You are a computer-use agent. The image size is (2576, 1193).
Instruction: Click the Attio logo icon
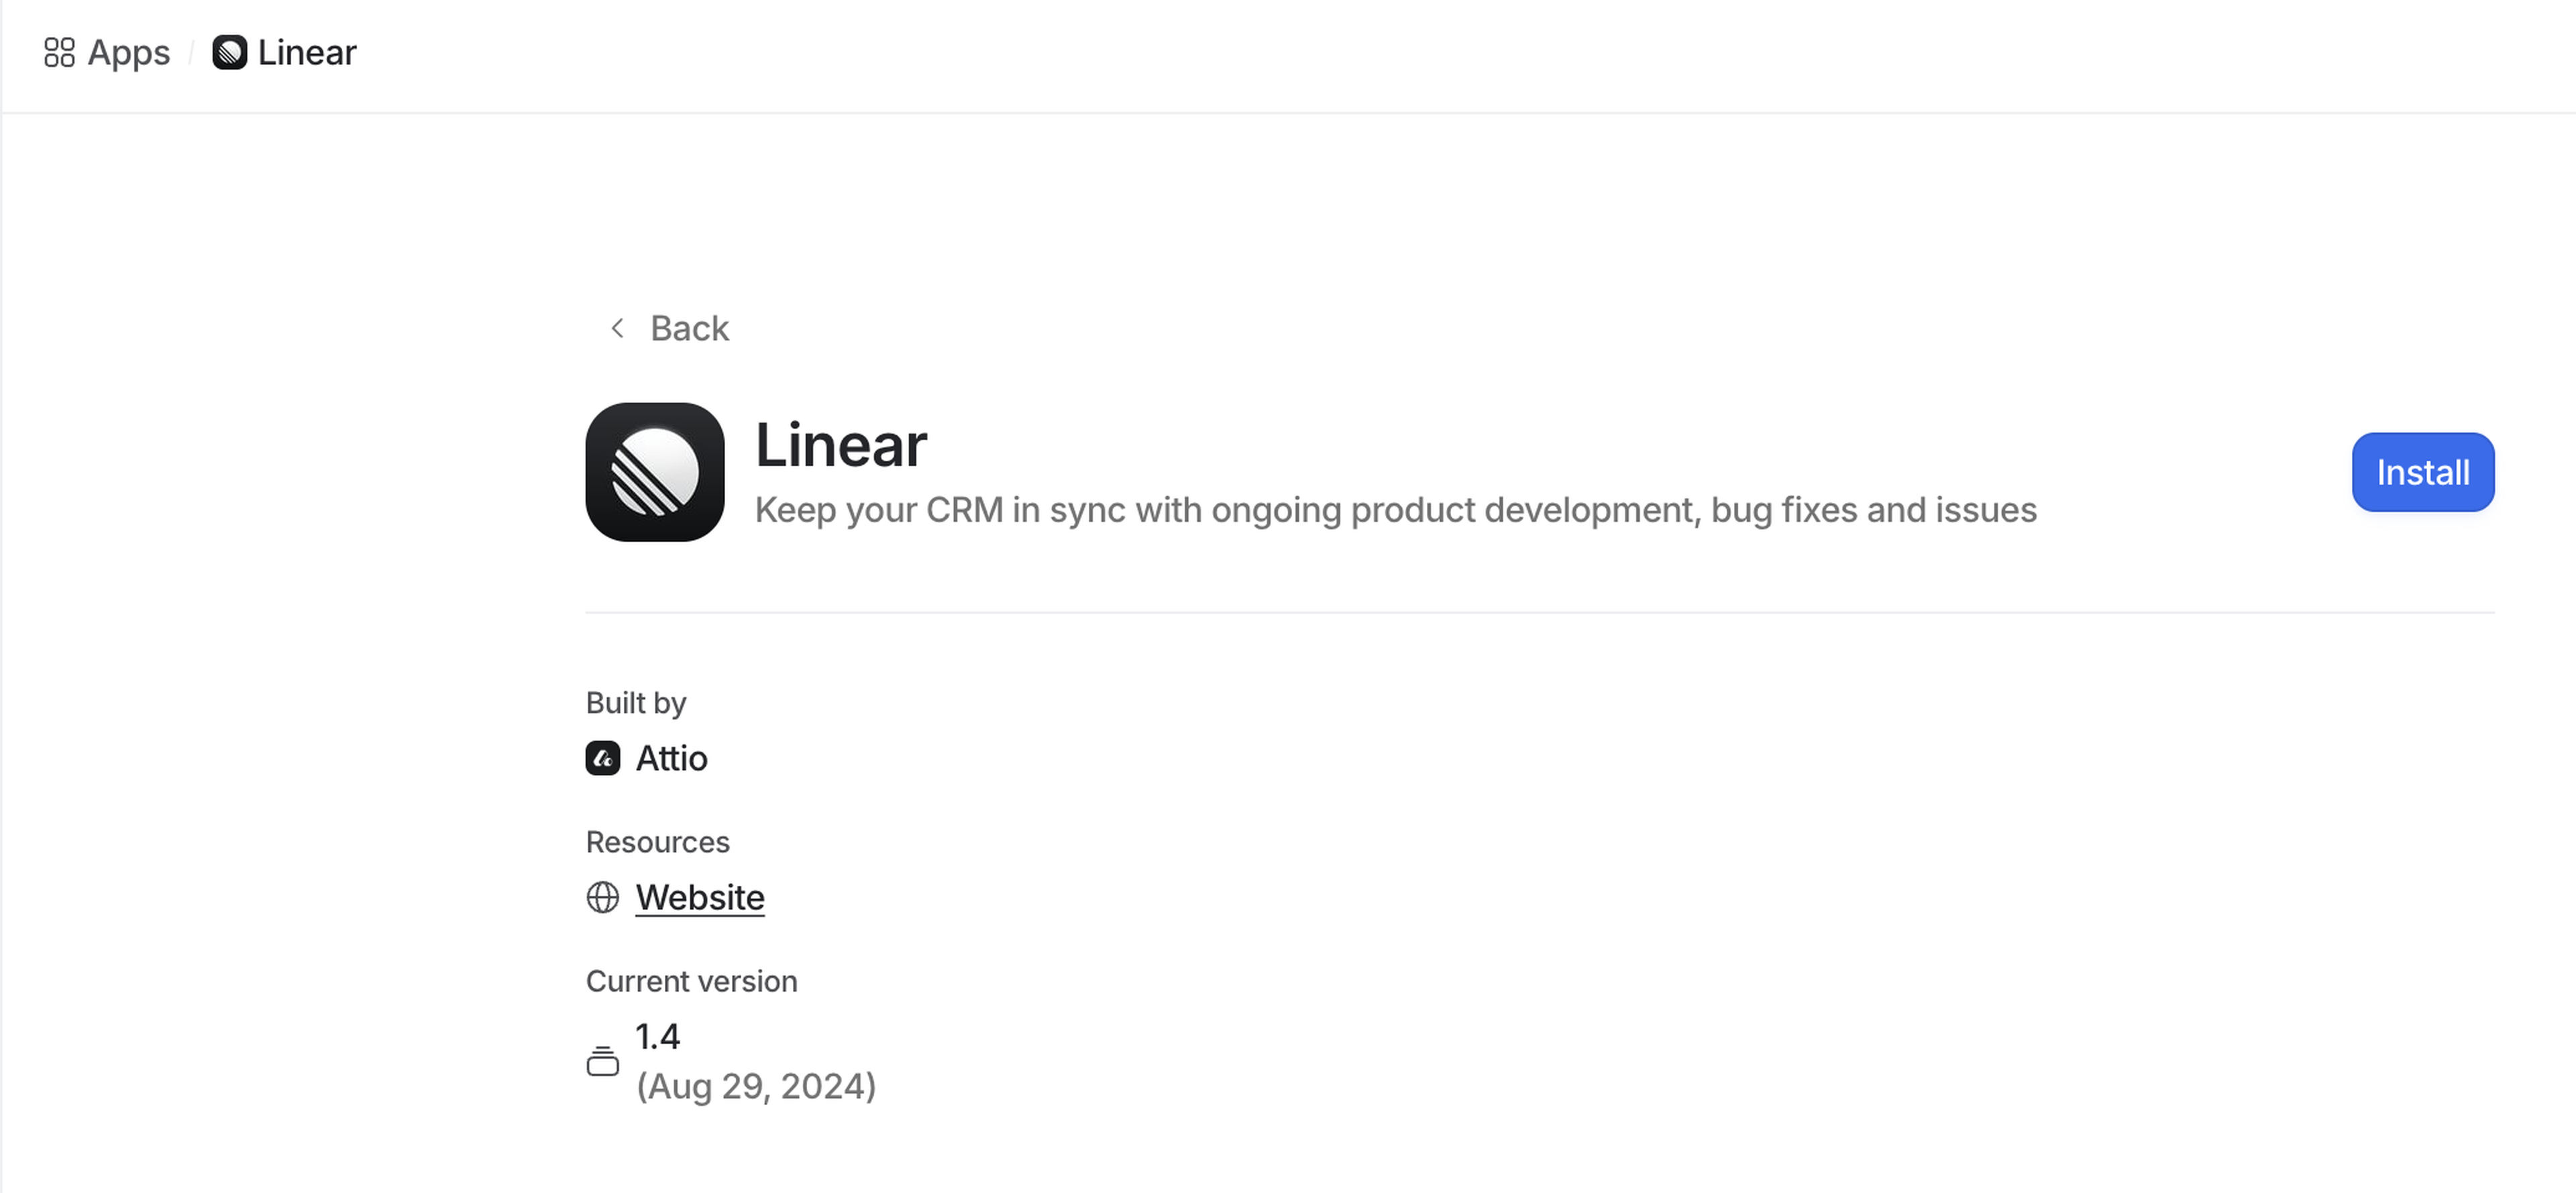(x=602, y=758)
